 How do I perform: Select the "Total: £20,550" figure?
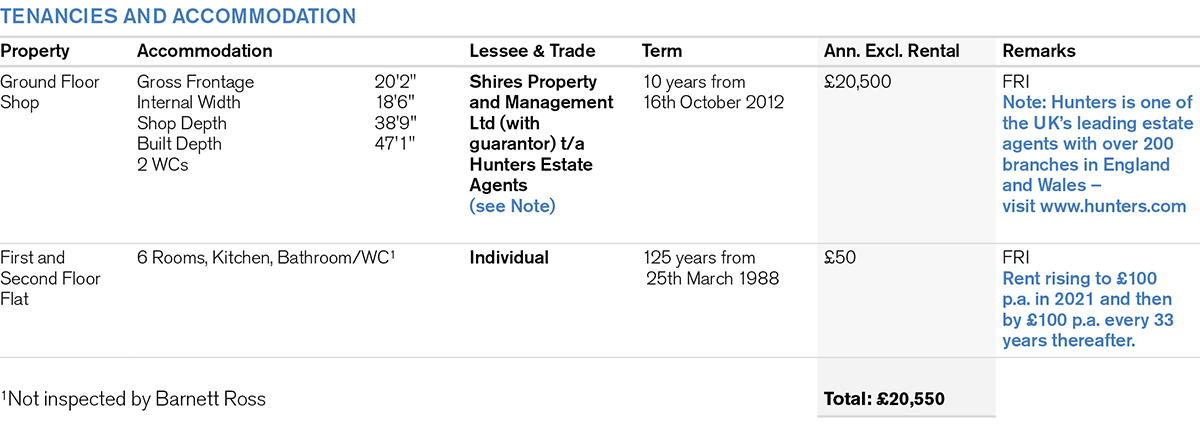pos(884,399)
